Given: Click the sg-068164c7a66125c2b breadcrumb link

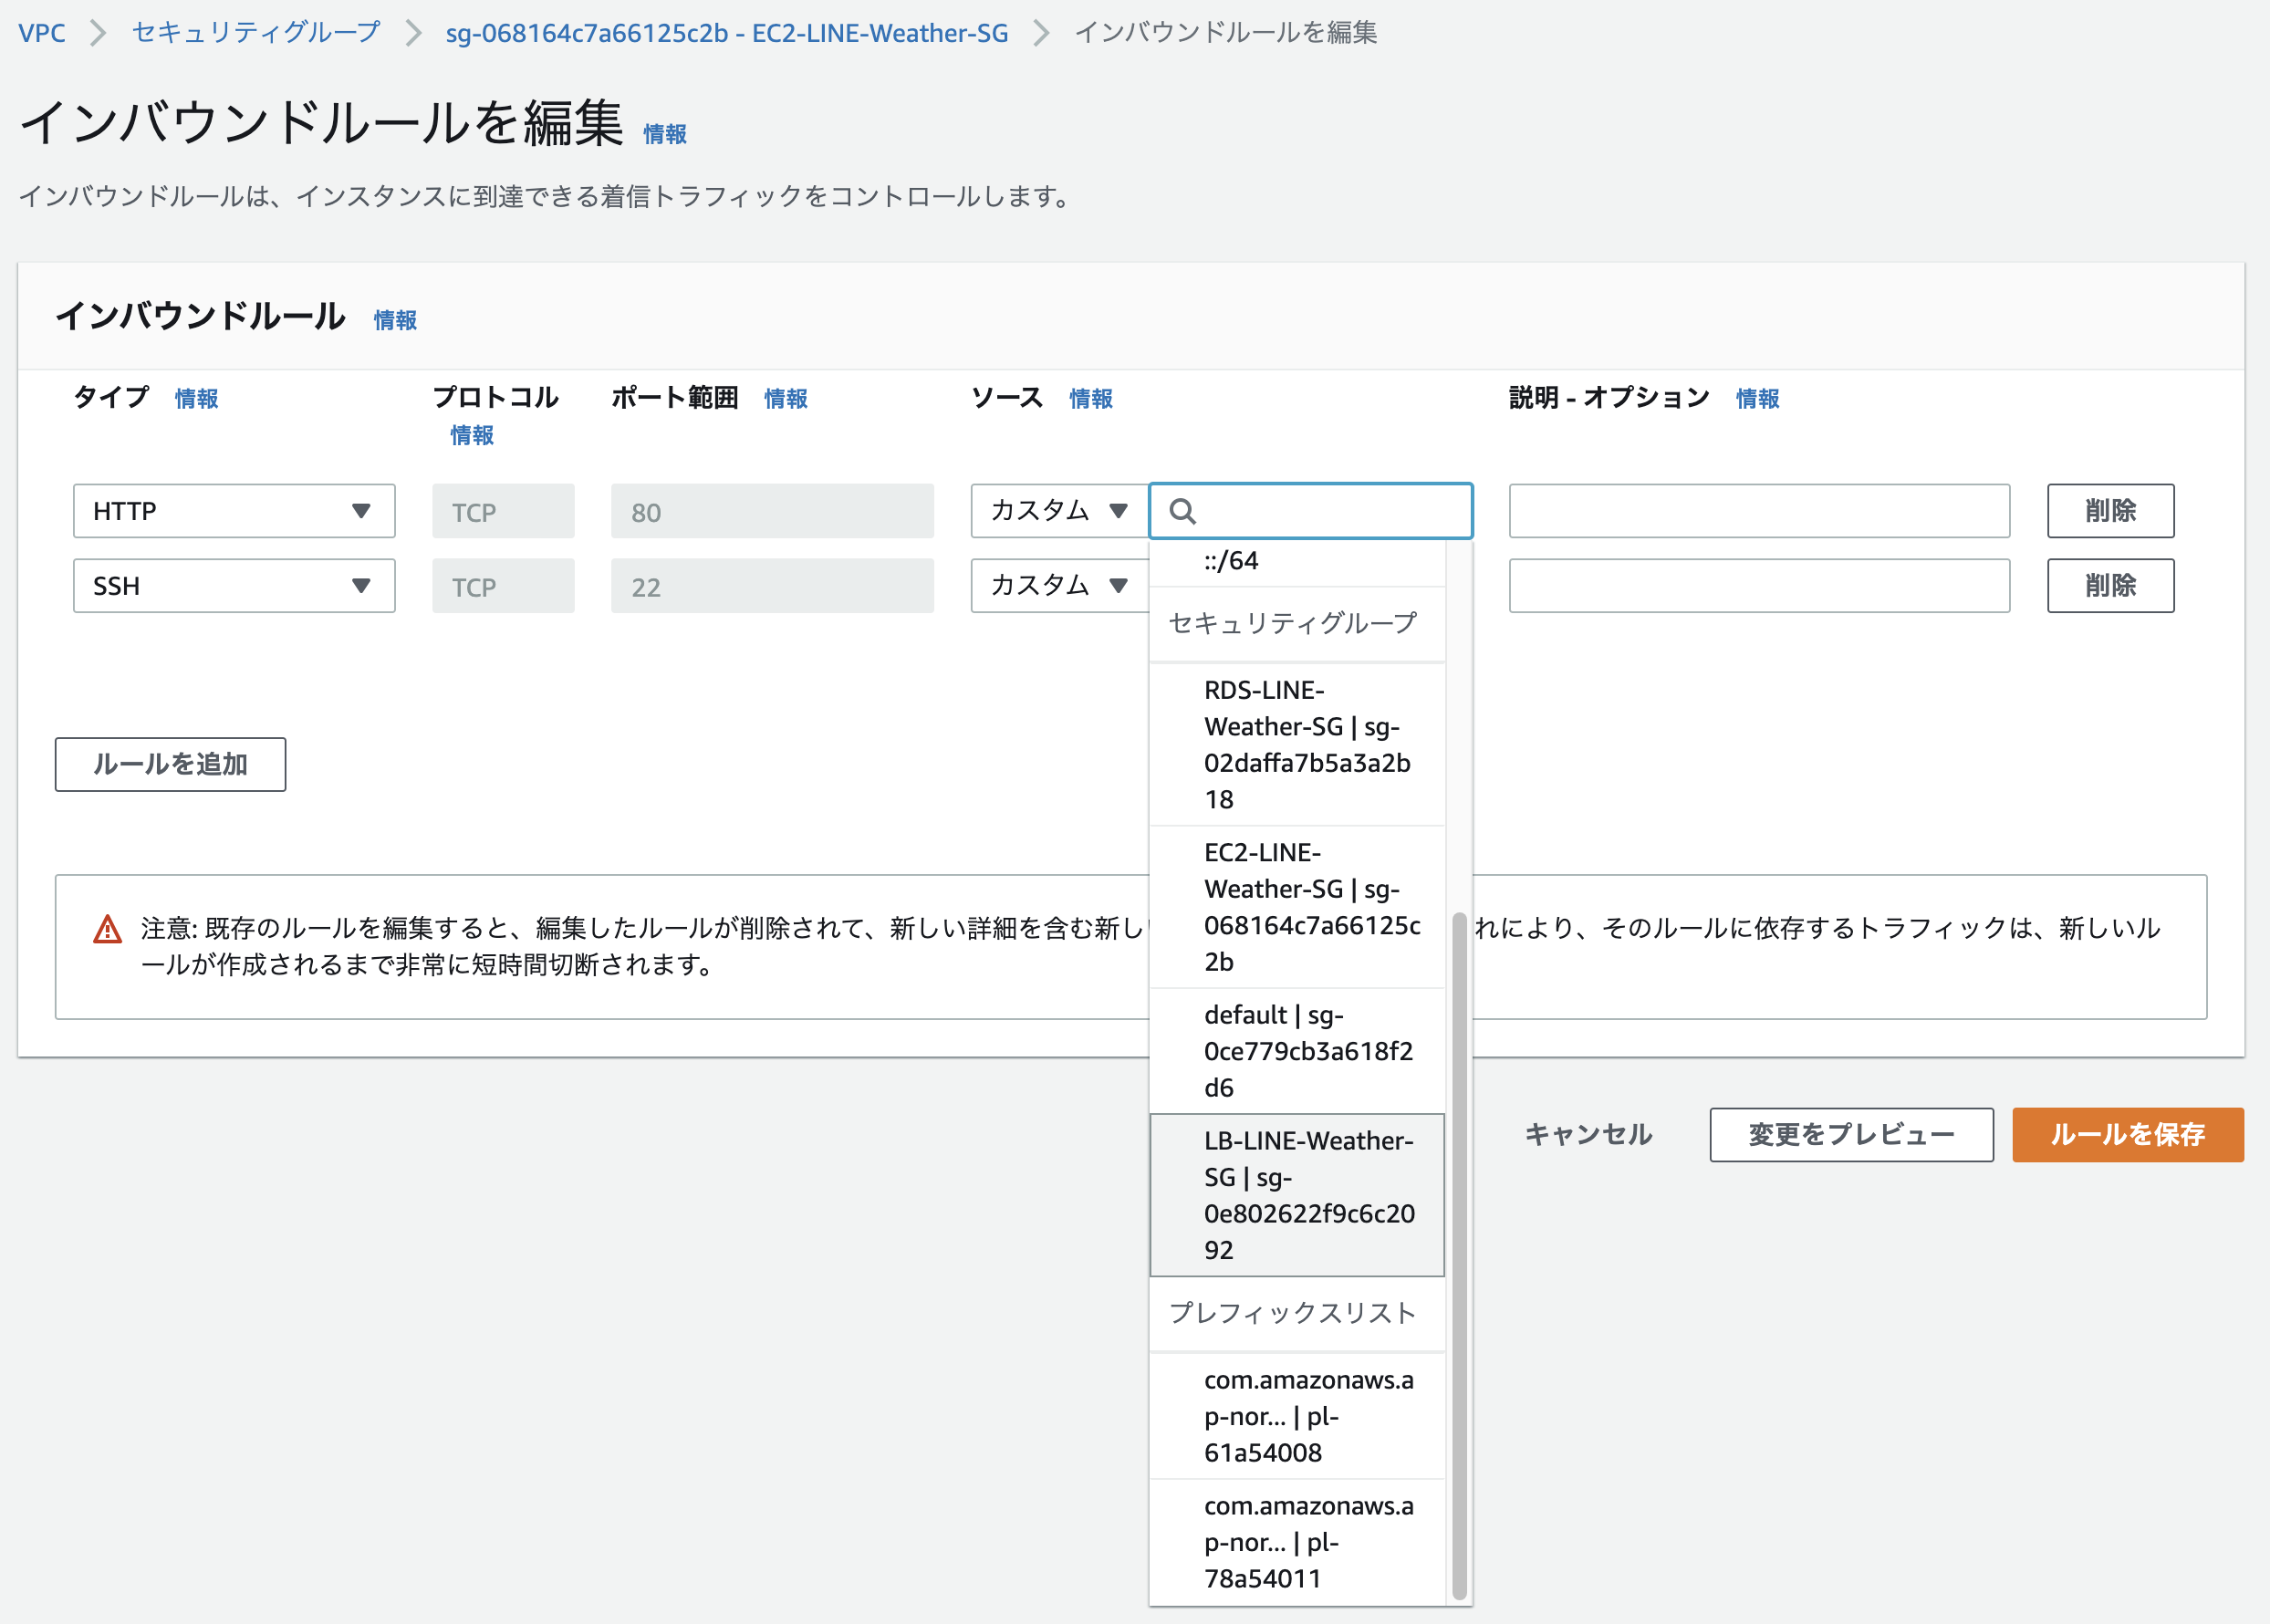Looking at the screenshot, I should (728, 33).
